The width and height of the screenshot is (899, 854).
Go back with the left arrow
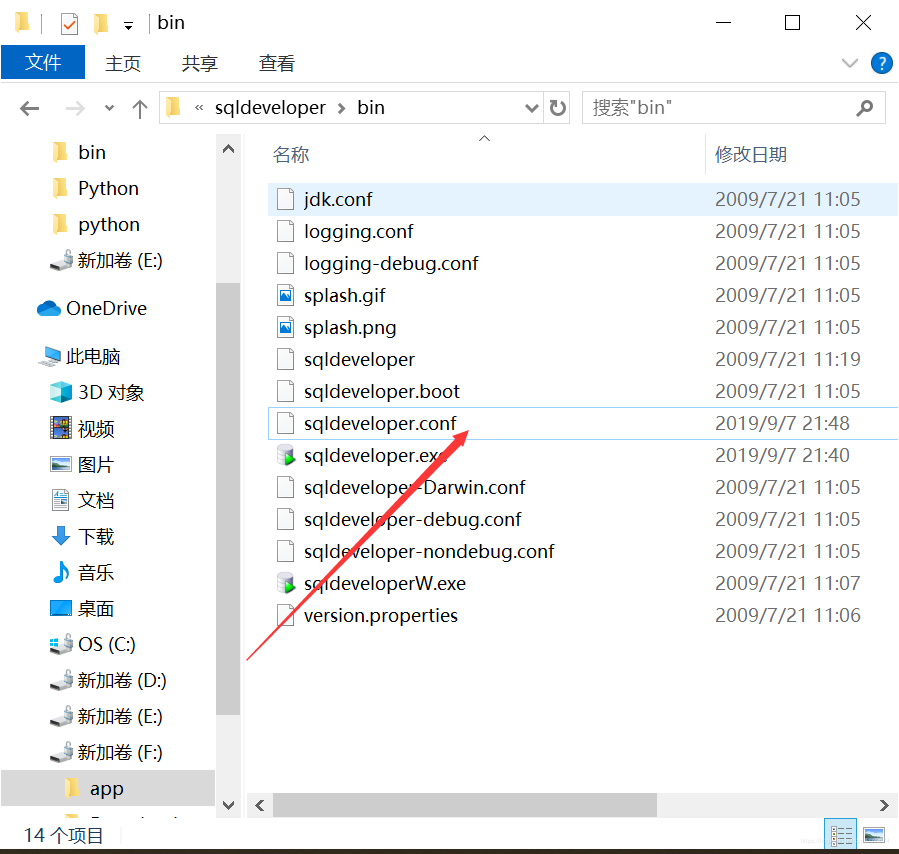tap(29, 108)
